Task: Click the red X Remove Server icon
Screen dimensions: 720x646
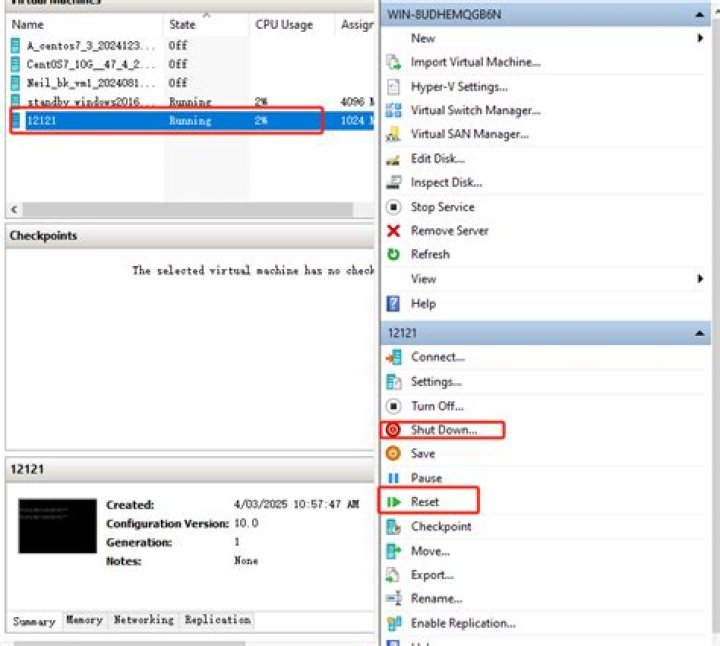Action: point(394,230)
